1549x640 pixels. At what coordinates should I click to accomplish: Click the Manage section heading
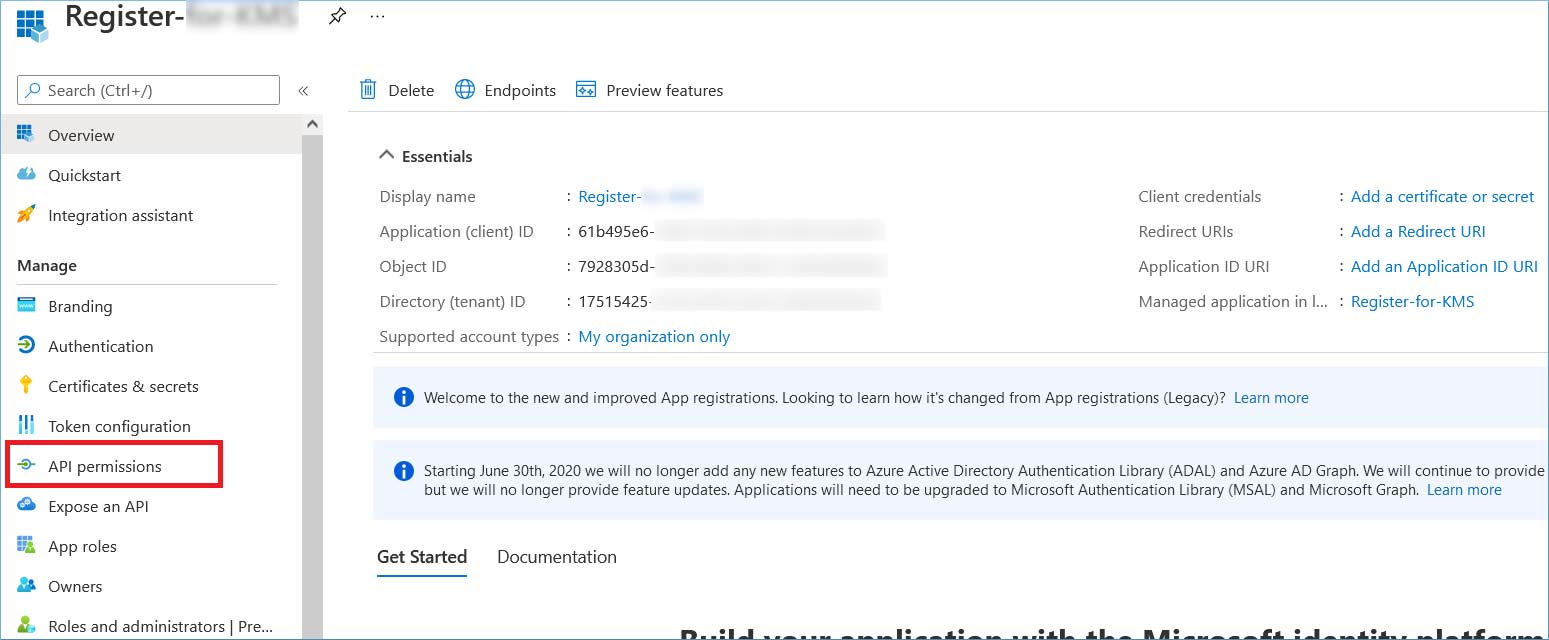point(47,266)
